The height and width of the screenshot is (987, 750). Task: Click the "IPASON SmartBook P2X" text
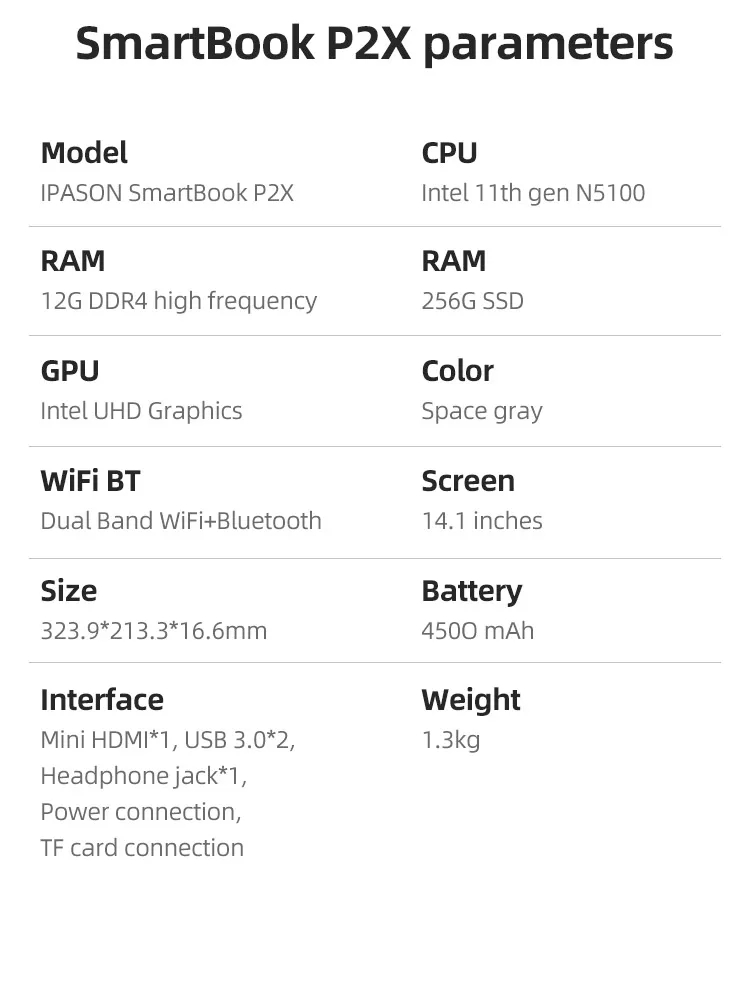coord(167,193)
